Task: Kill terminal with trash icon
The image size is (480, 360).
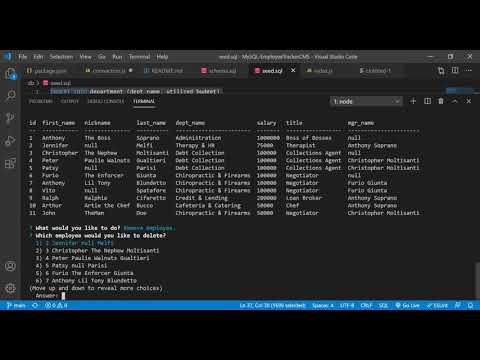Action: click(x=441, y=101)
